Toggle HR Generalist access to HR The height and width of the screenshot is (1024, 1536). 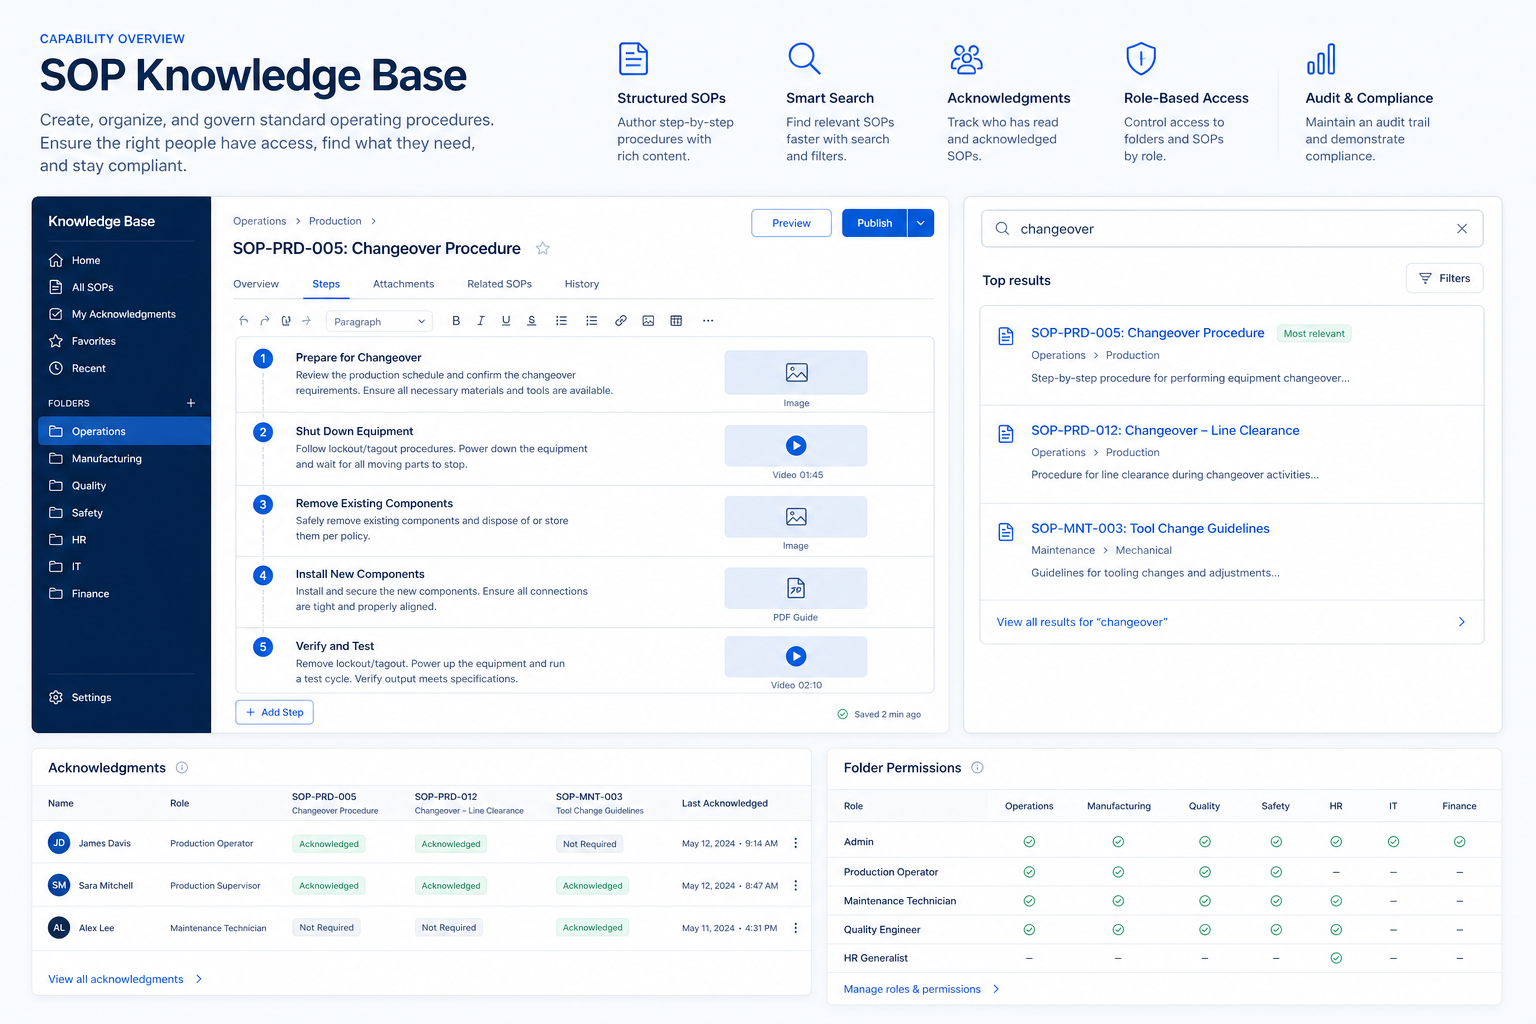click(x=1336, y=958)
